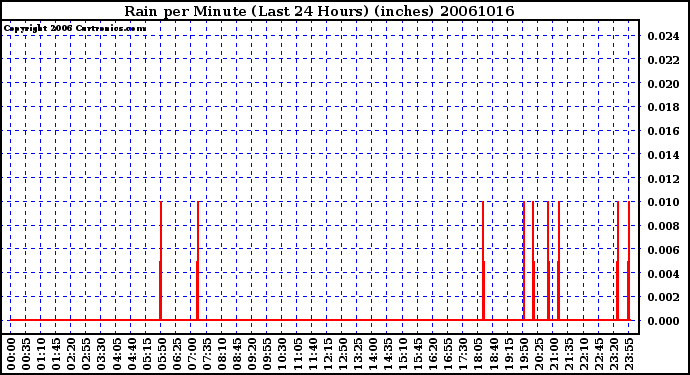Click the 0.002 y-axis label

[x=663, y=297]
